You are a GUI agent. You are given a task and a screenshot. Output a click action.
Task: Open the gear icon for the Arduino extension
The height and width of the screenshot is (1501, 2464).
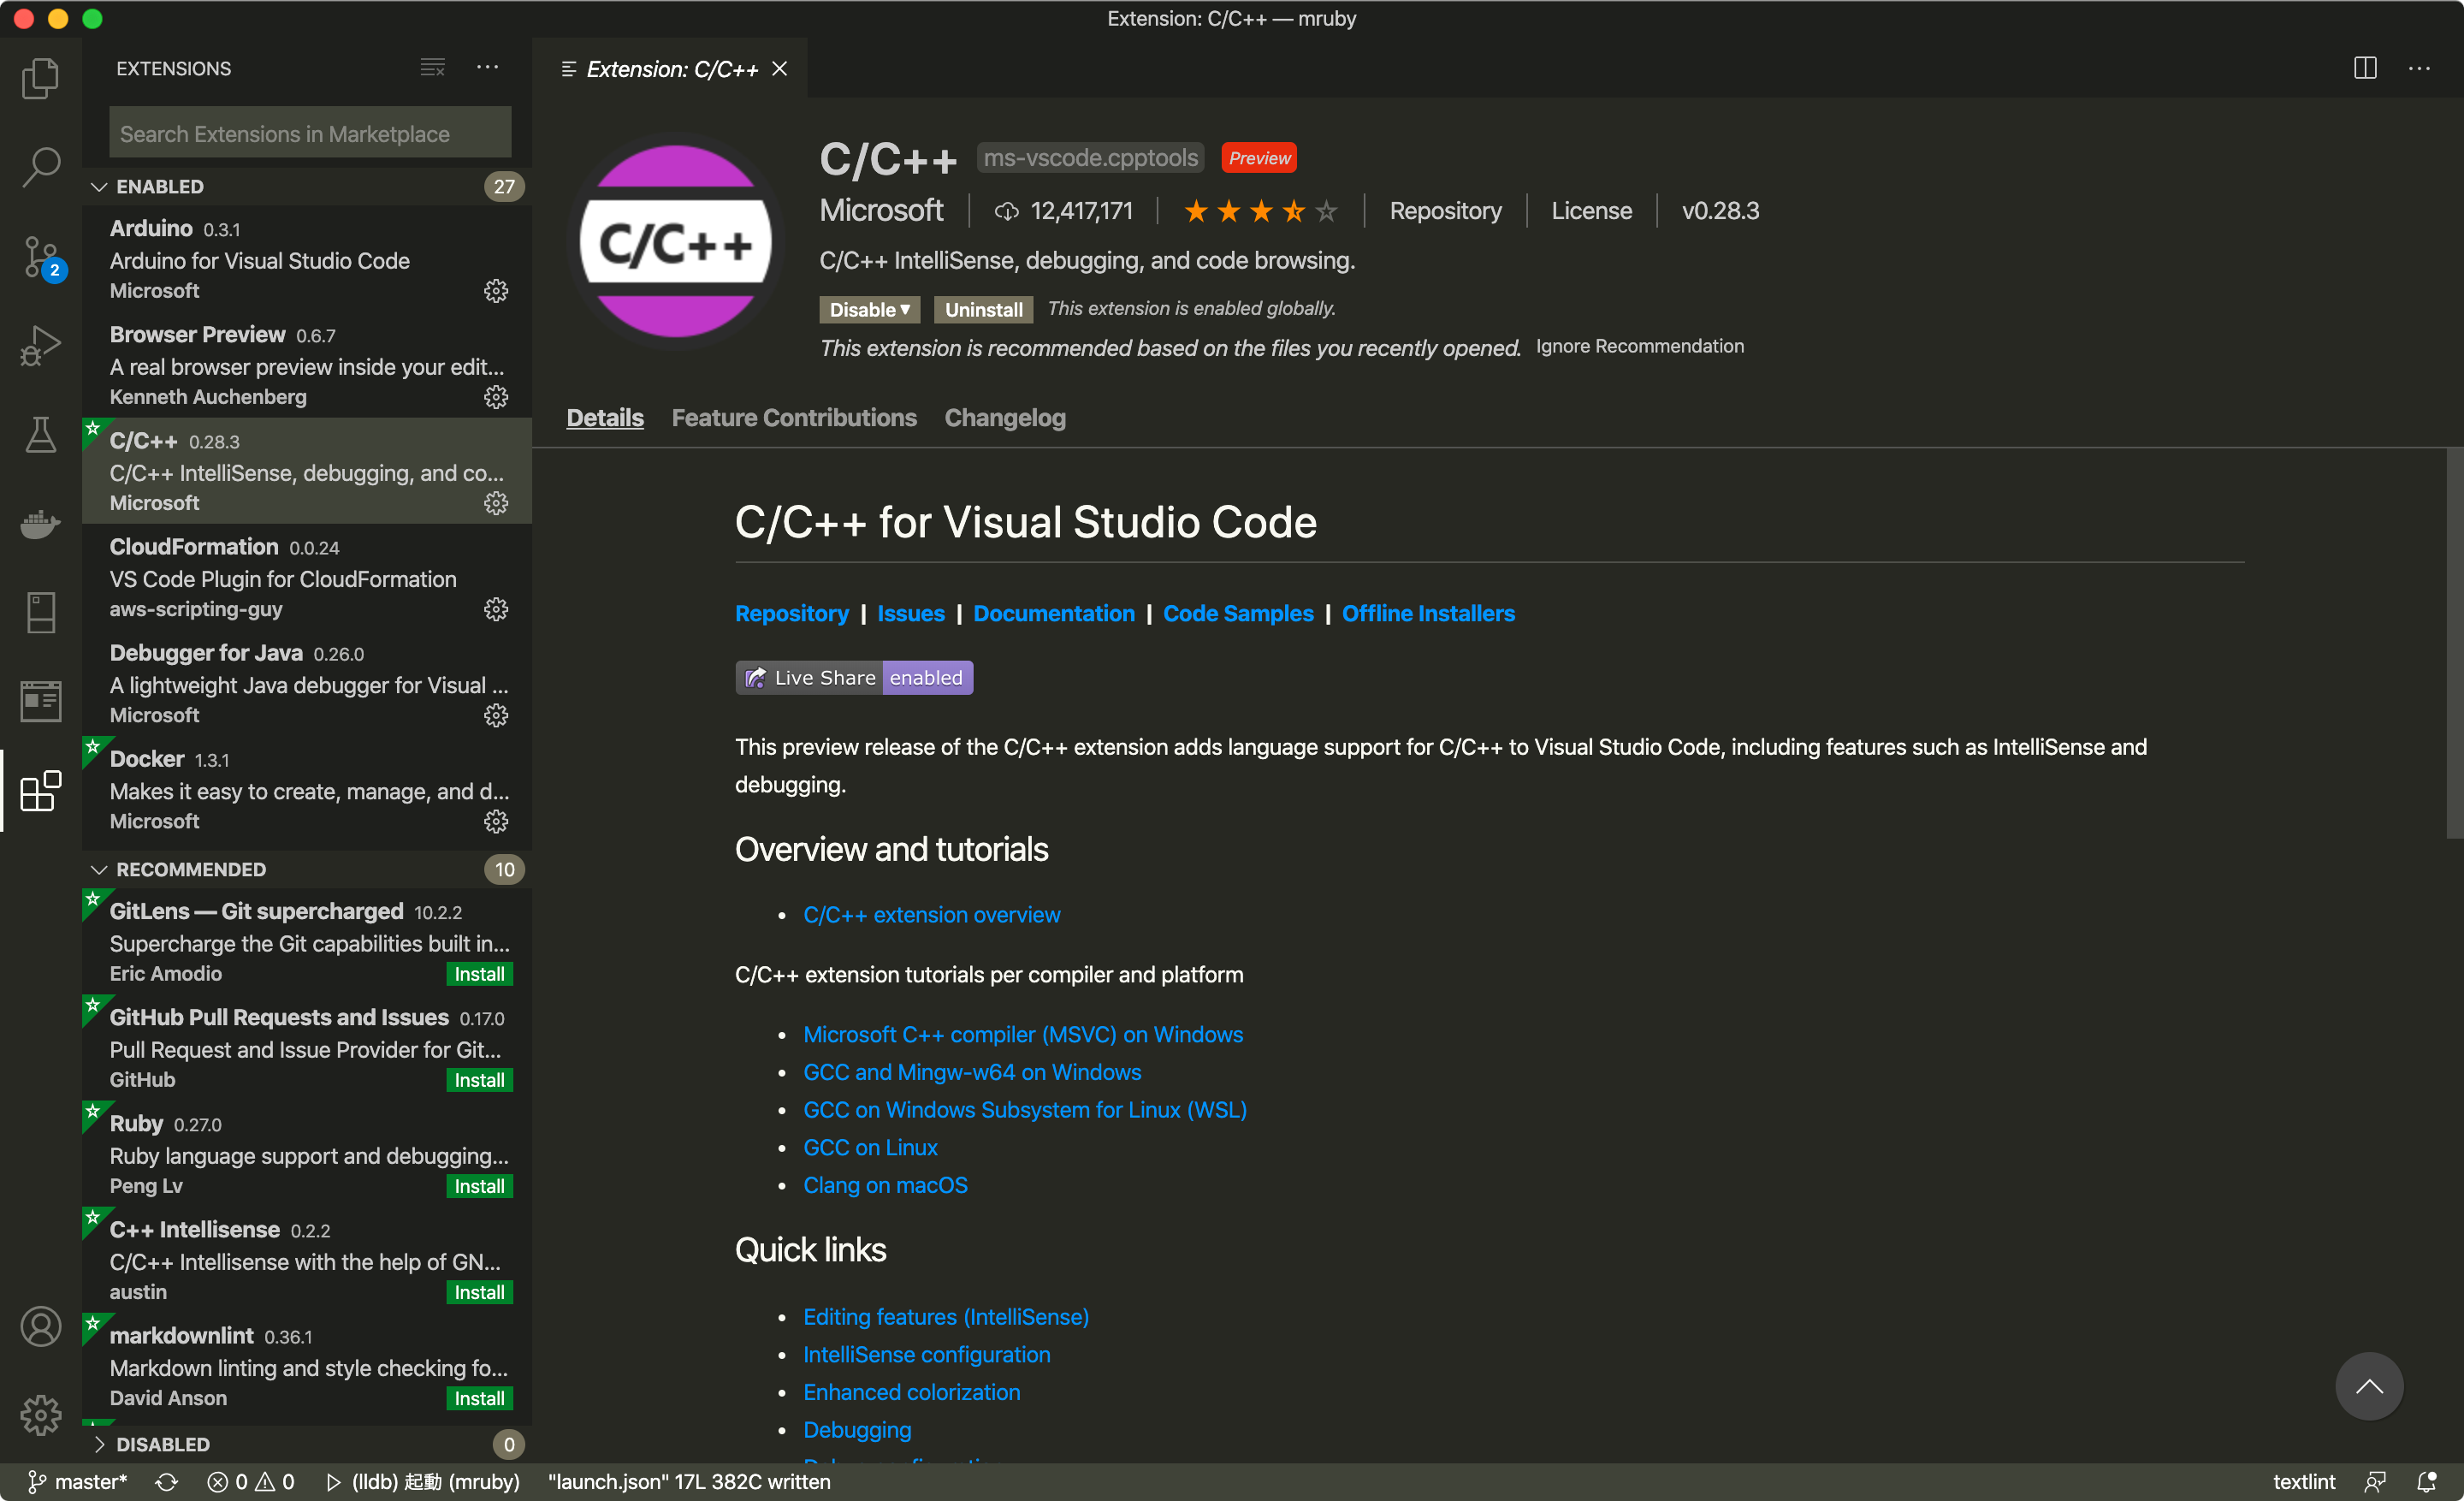[497, 291]
